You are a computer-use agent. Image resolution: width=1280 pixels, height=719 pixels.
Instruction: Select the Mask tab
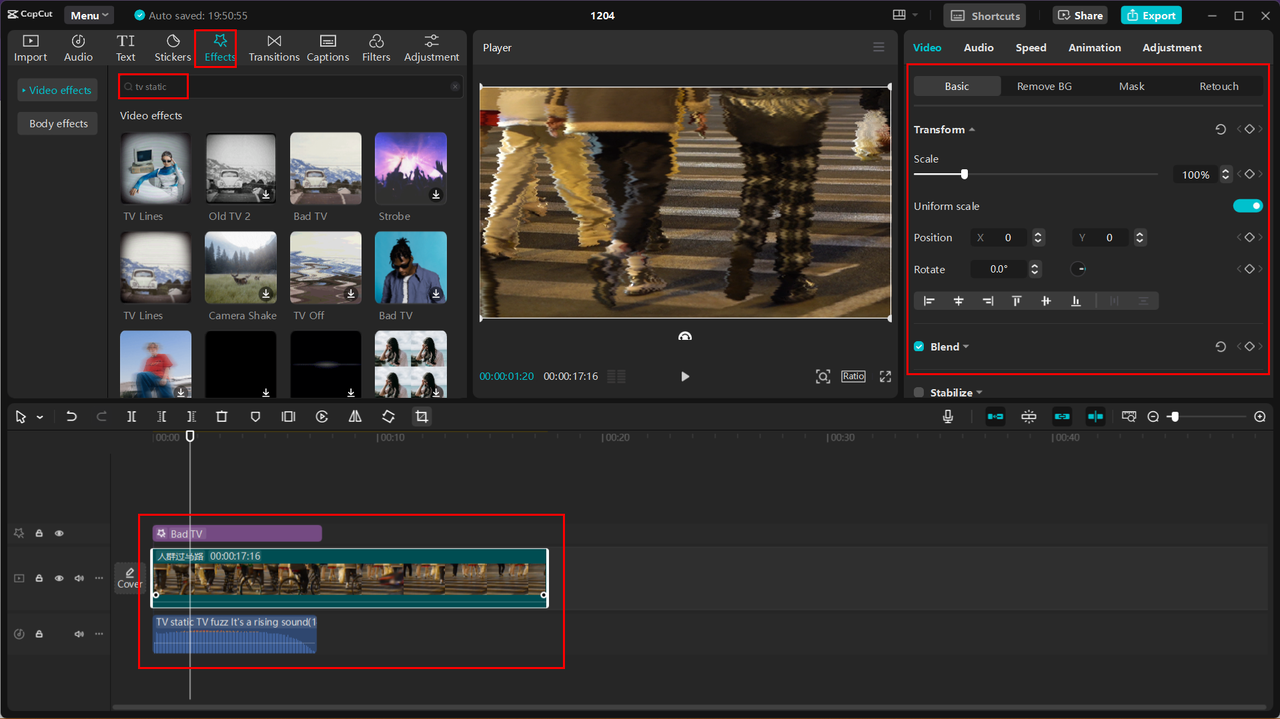click(x=1131, y=87)
